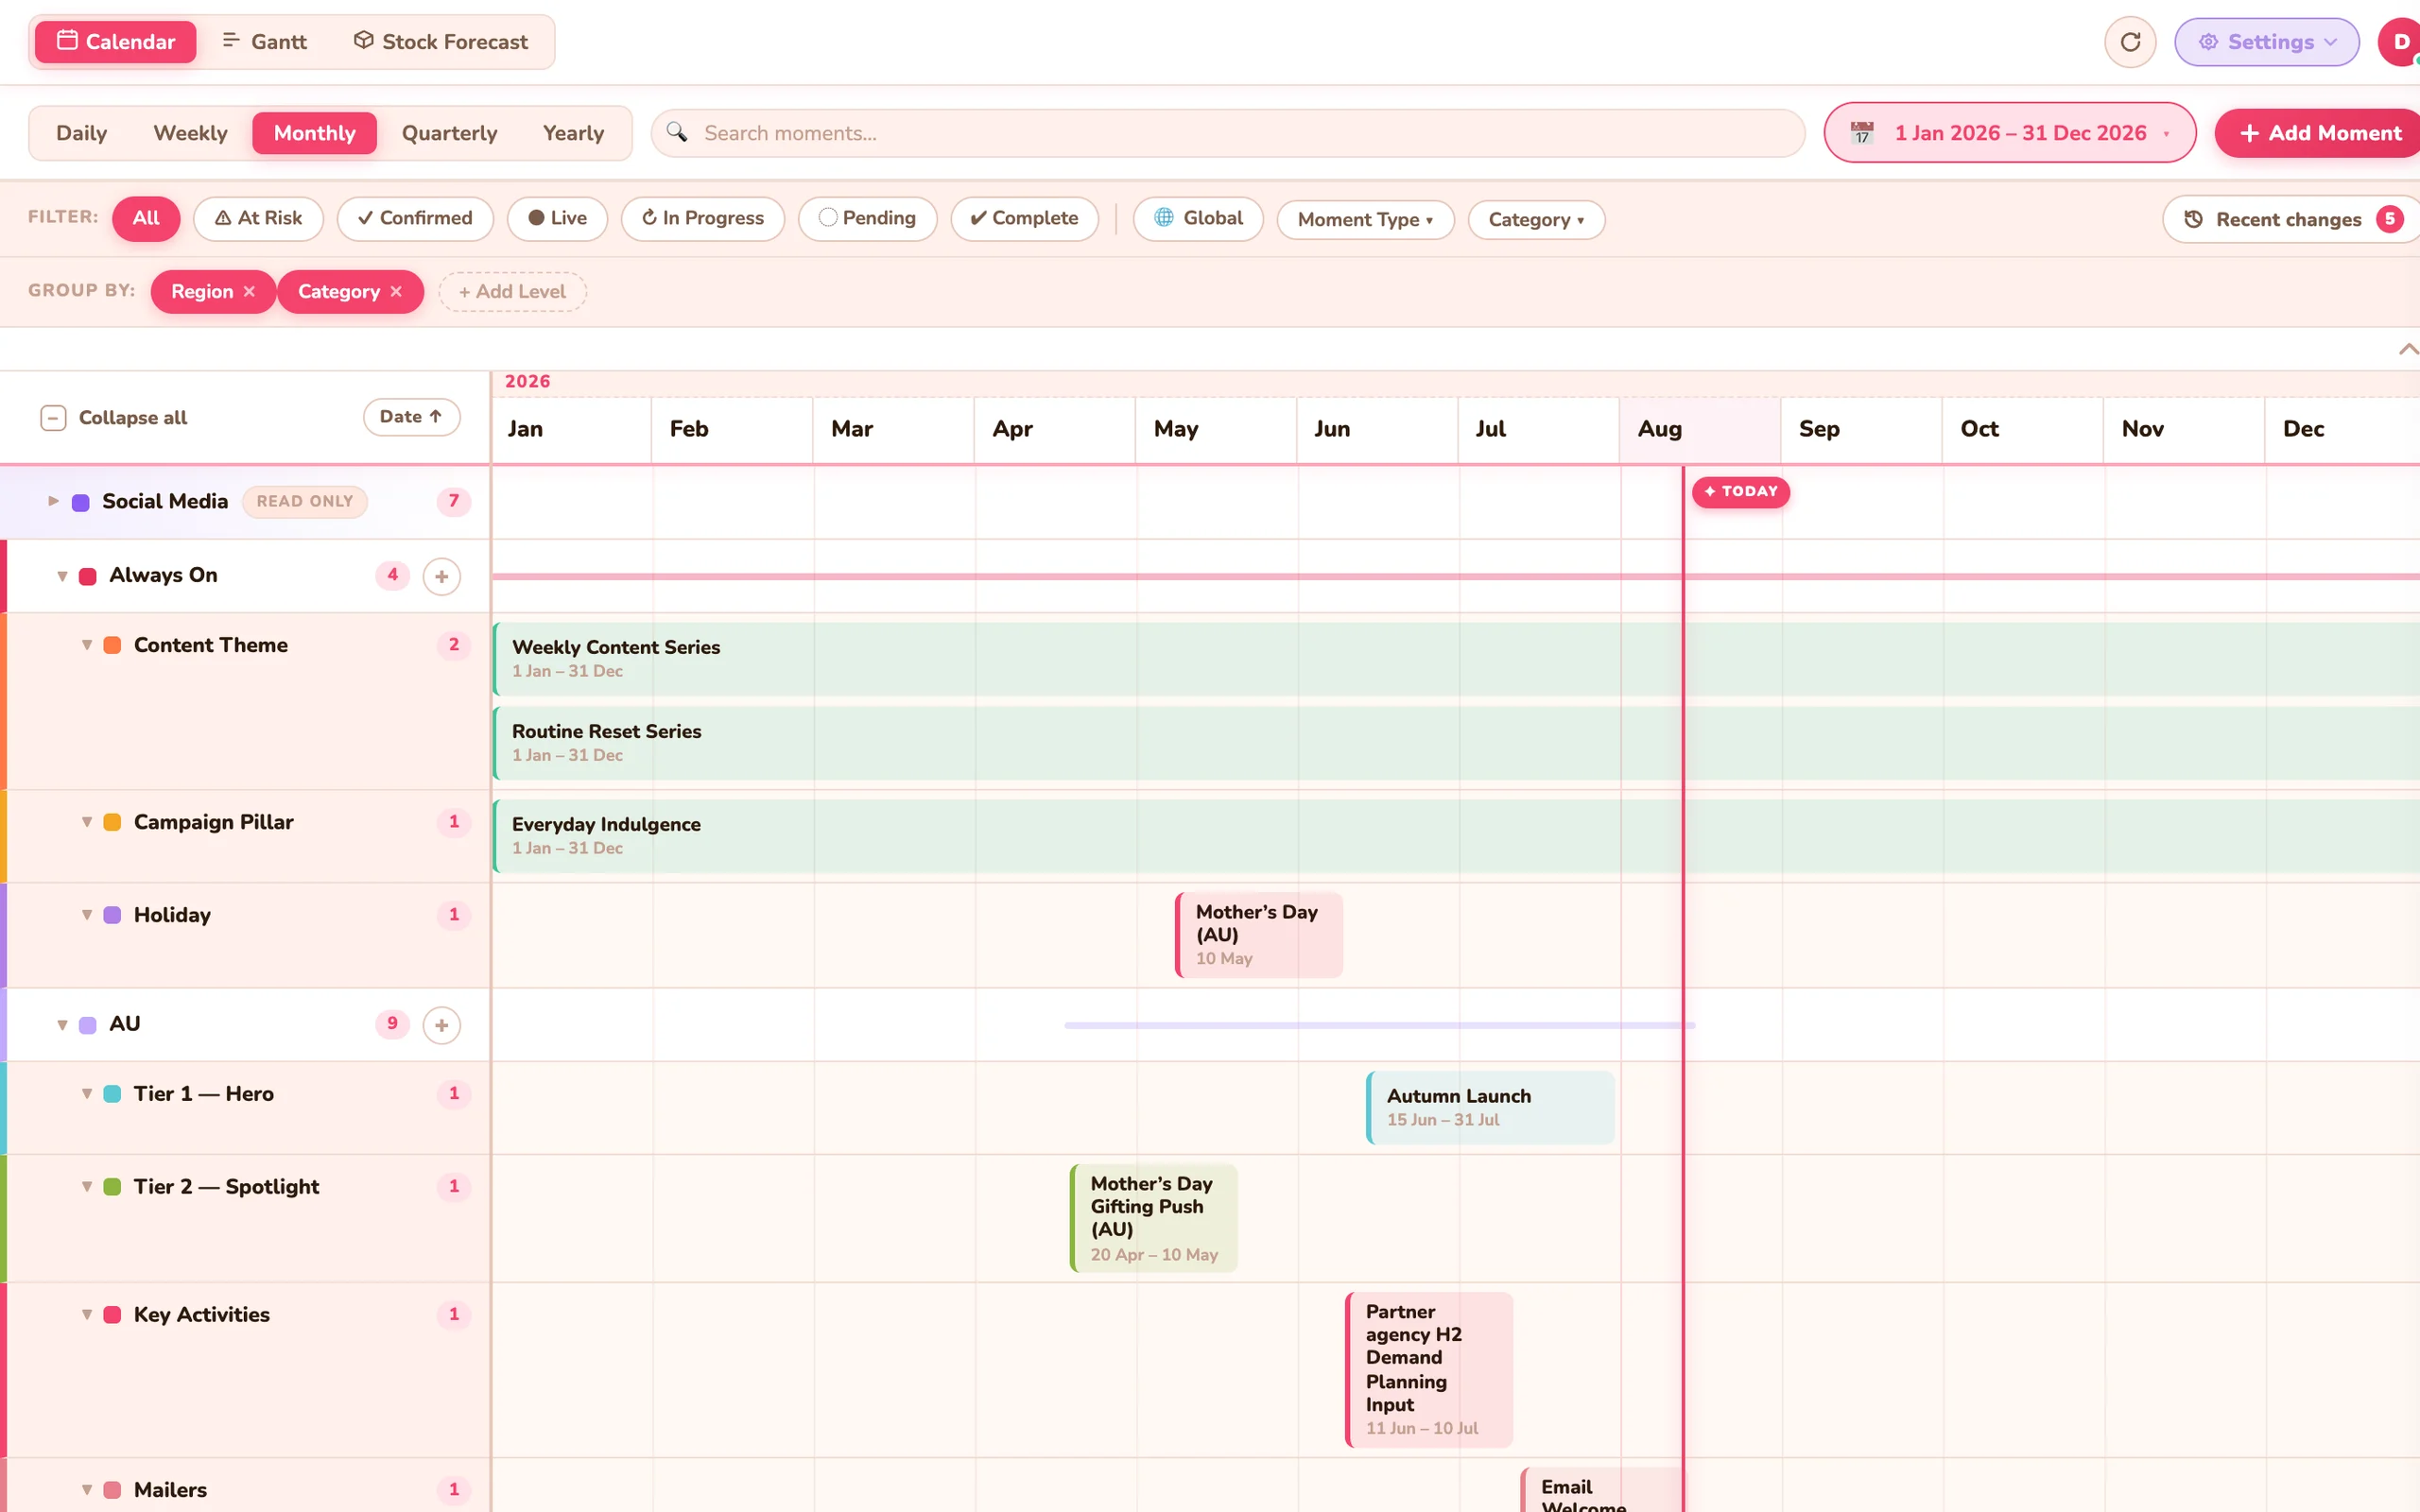Switch to the Gantt tab

point(264,42)
